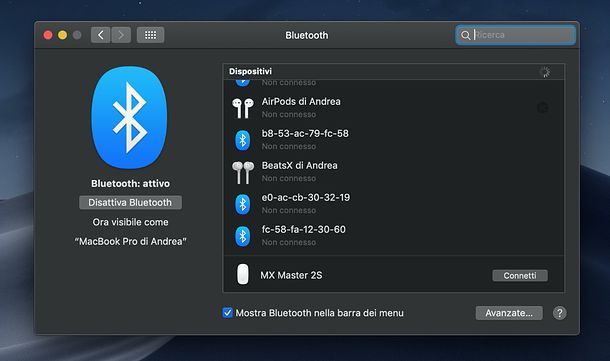Image resolution: width=610 pixels, height=361 pixels.
Task: Close the Bluetooth window with red button
Action: pyautogui.click(x=48, y=35)
